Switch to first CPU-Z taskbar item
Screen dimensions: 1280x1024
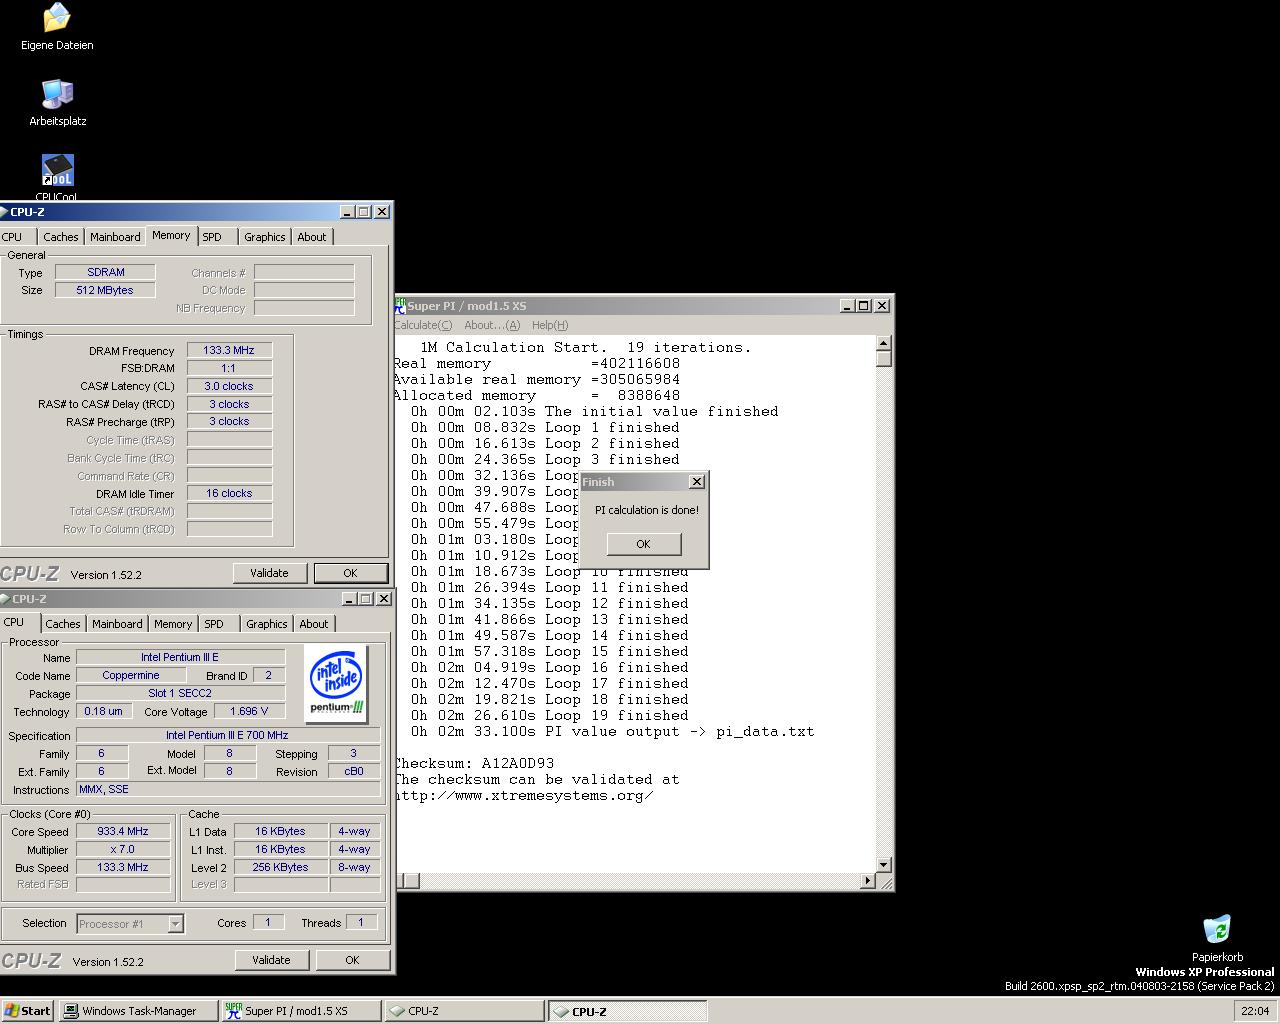(x=464, y=1011)
